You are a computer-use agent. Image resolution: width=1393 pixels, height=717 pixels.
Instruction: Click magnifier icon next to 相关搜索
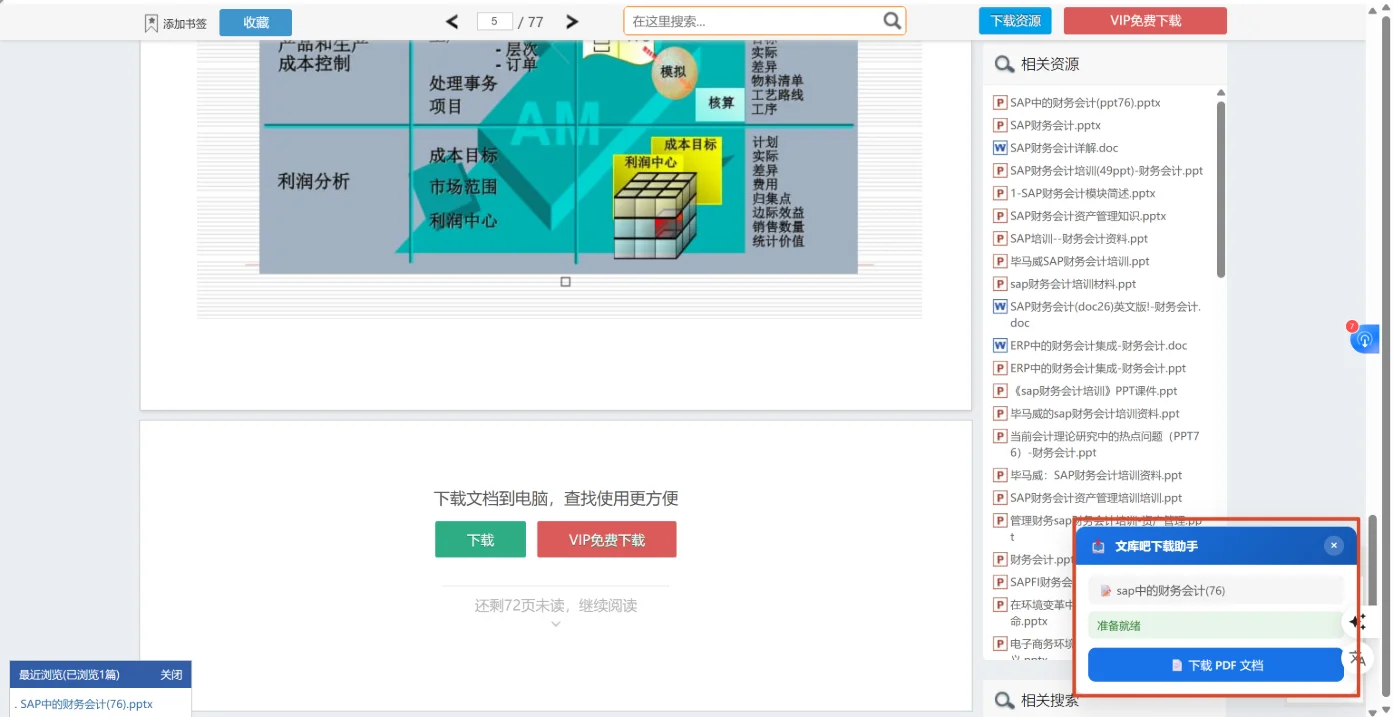point(1004,700)
